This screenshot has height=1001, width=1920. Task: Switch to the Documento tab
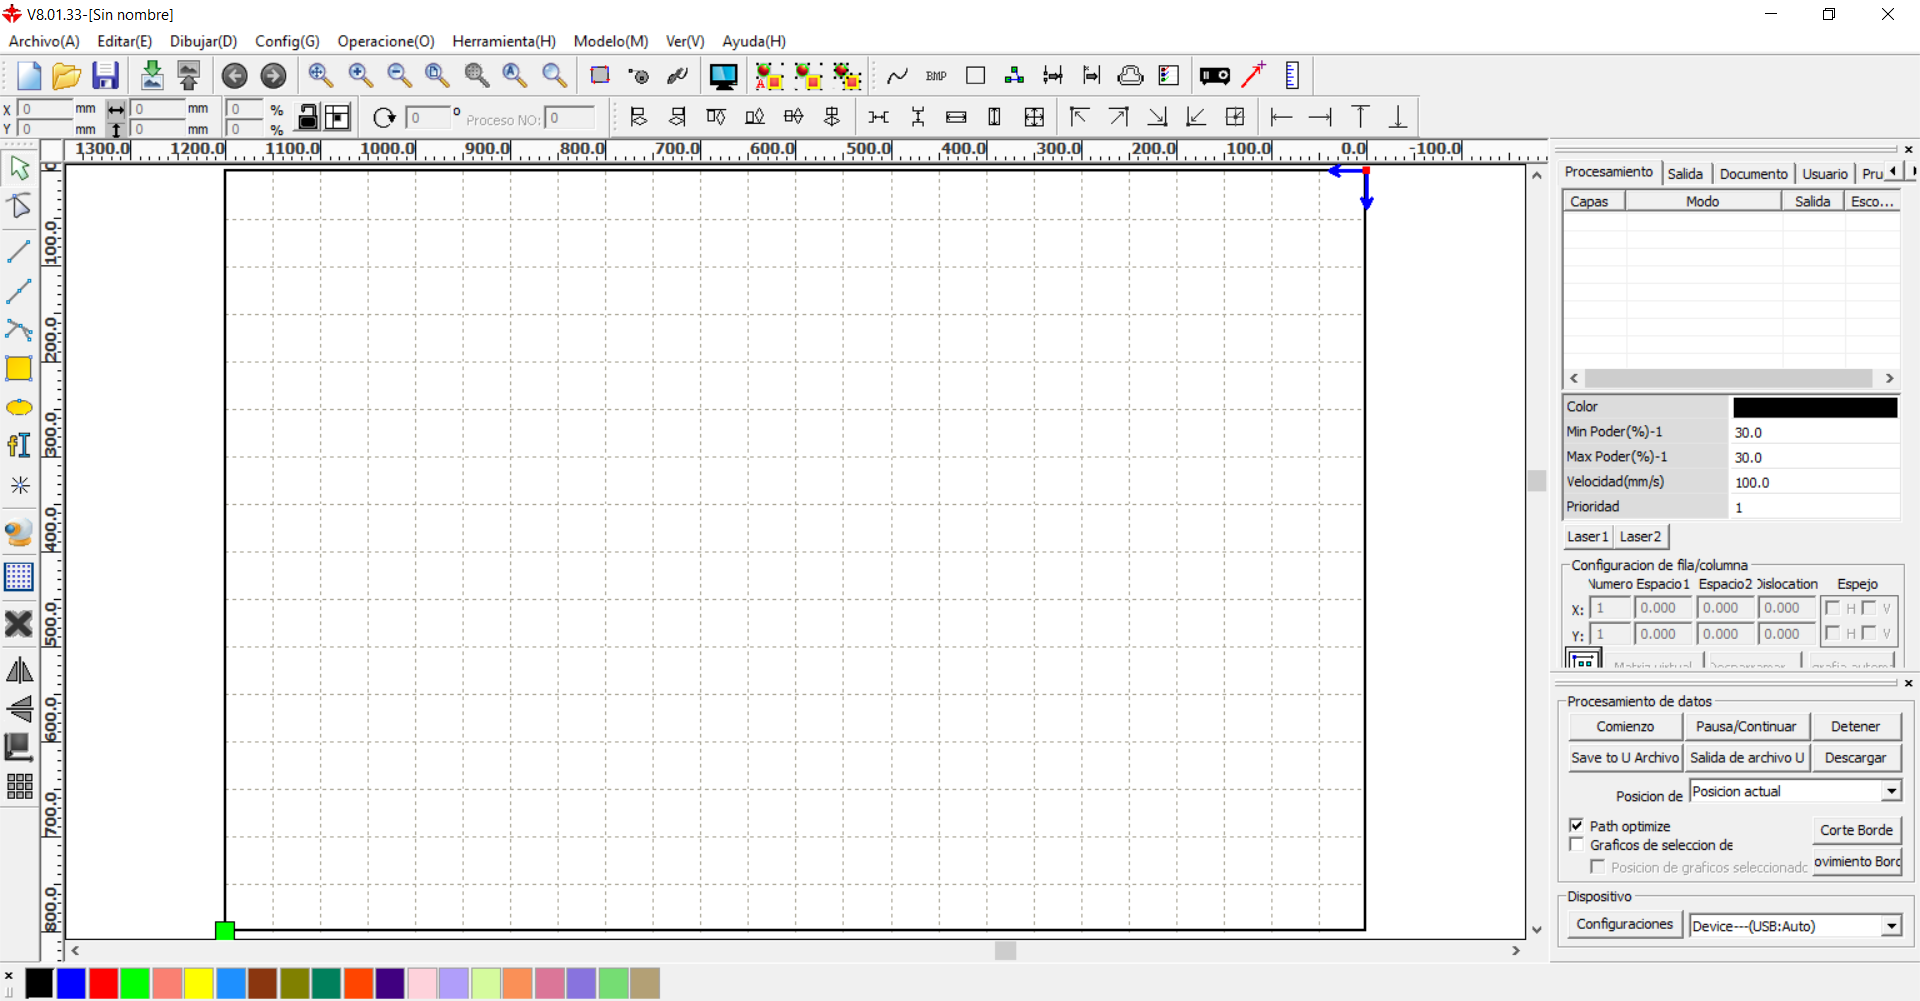pos(1754,174)
